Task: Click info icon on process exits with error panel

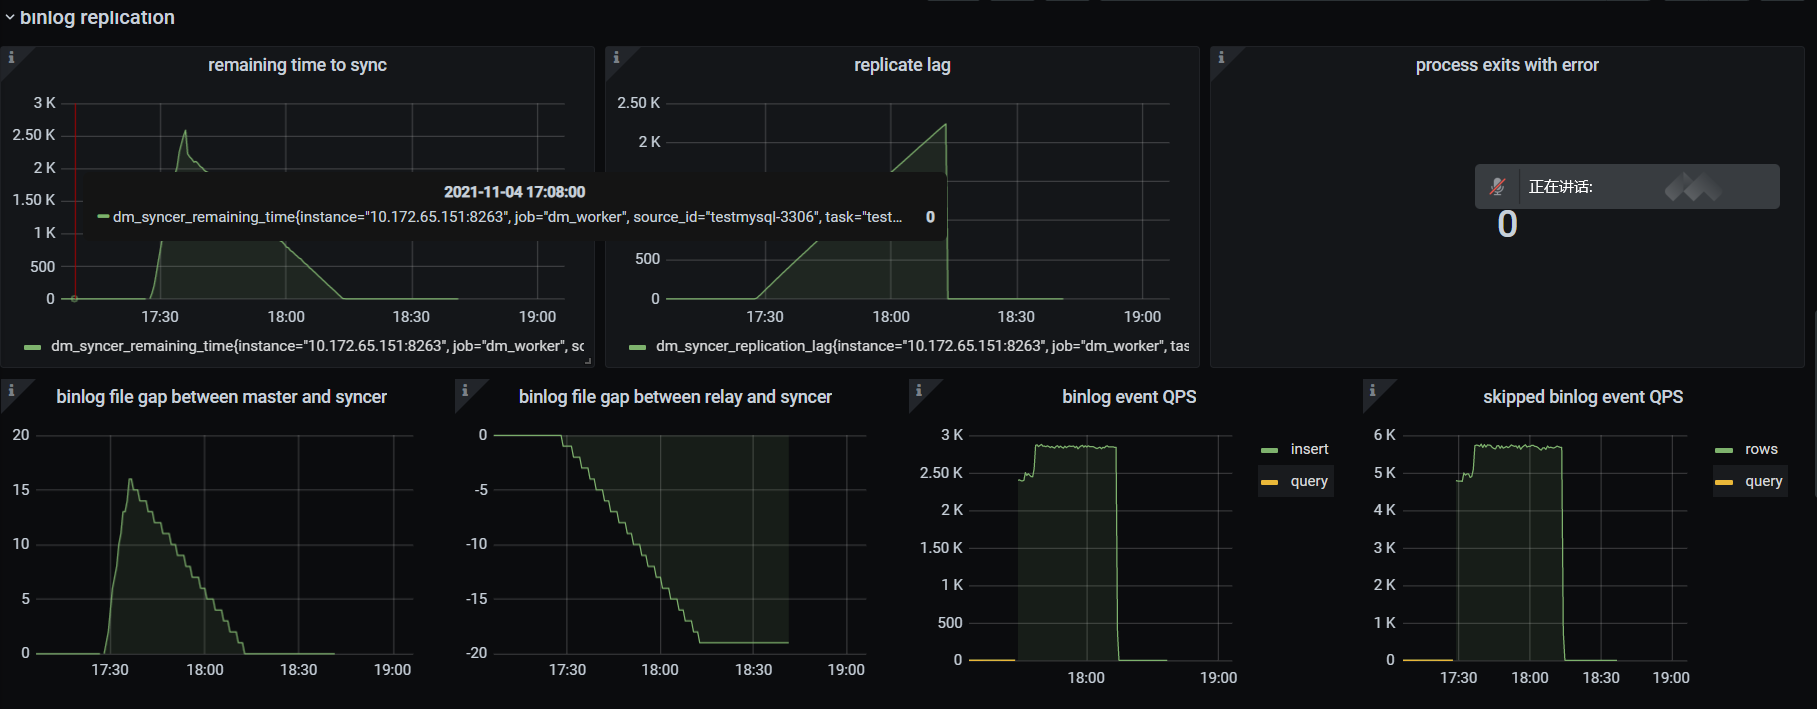Action: click(x=1221, y=57)
